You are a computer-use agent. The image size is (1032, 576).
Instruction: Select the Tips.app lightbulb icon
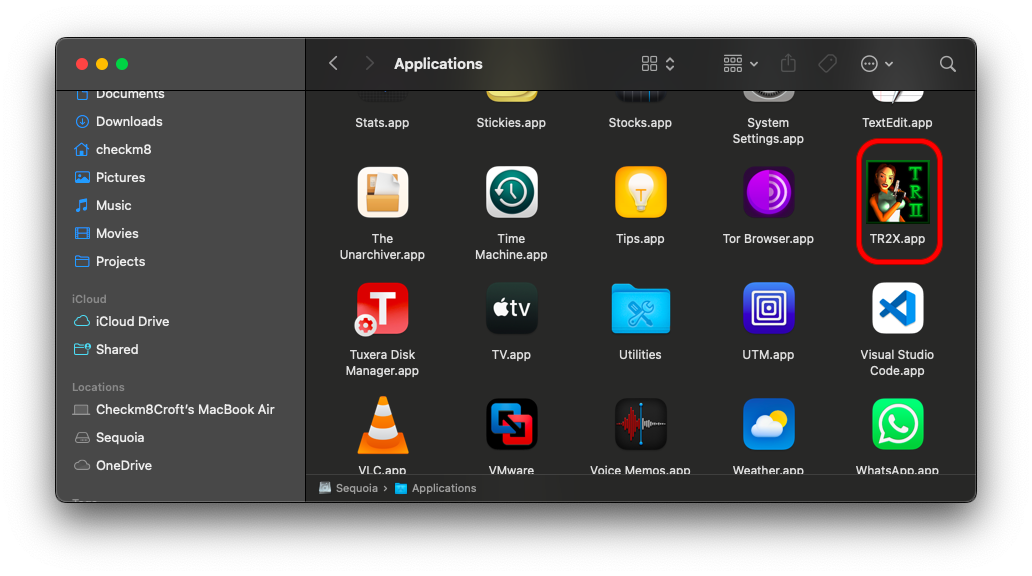point(640,193)
